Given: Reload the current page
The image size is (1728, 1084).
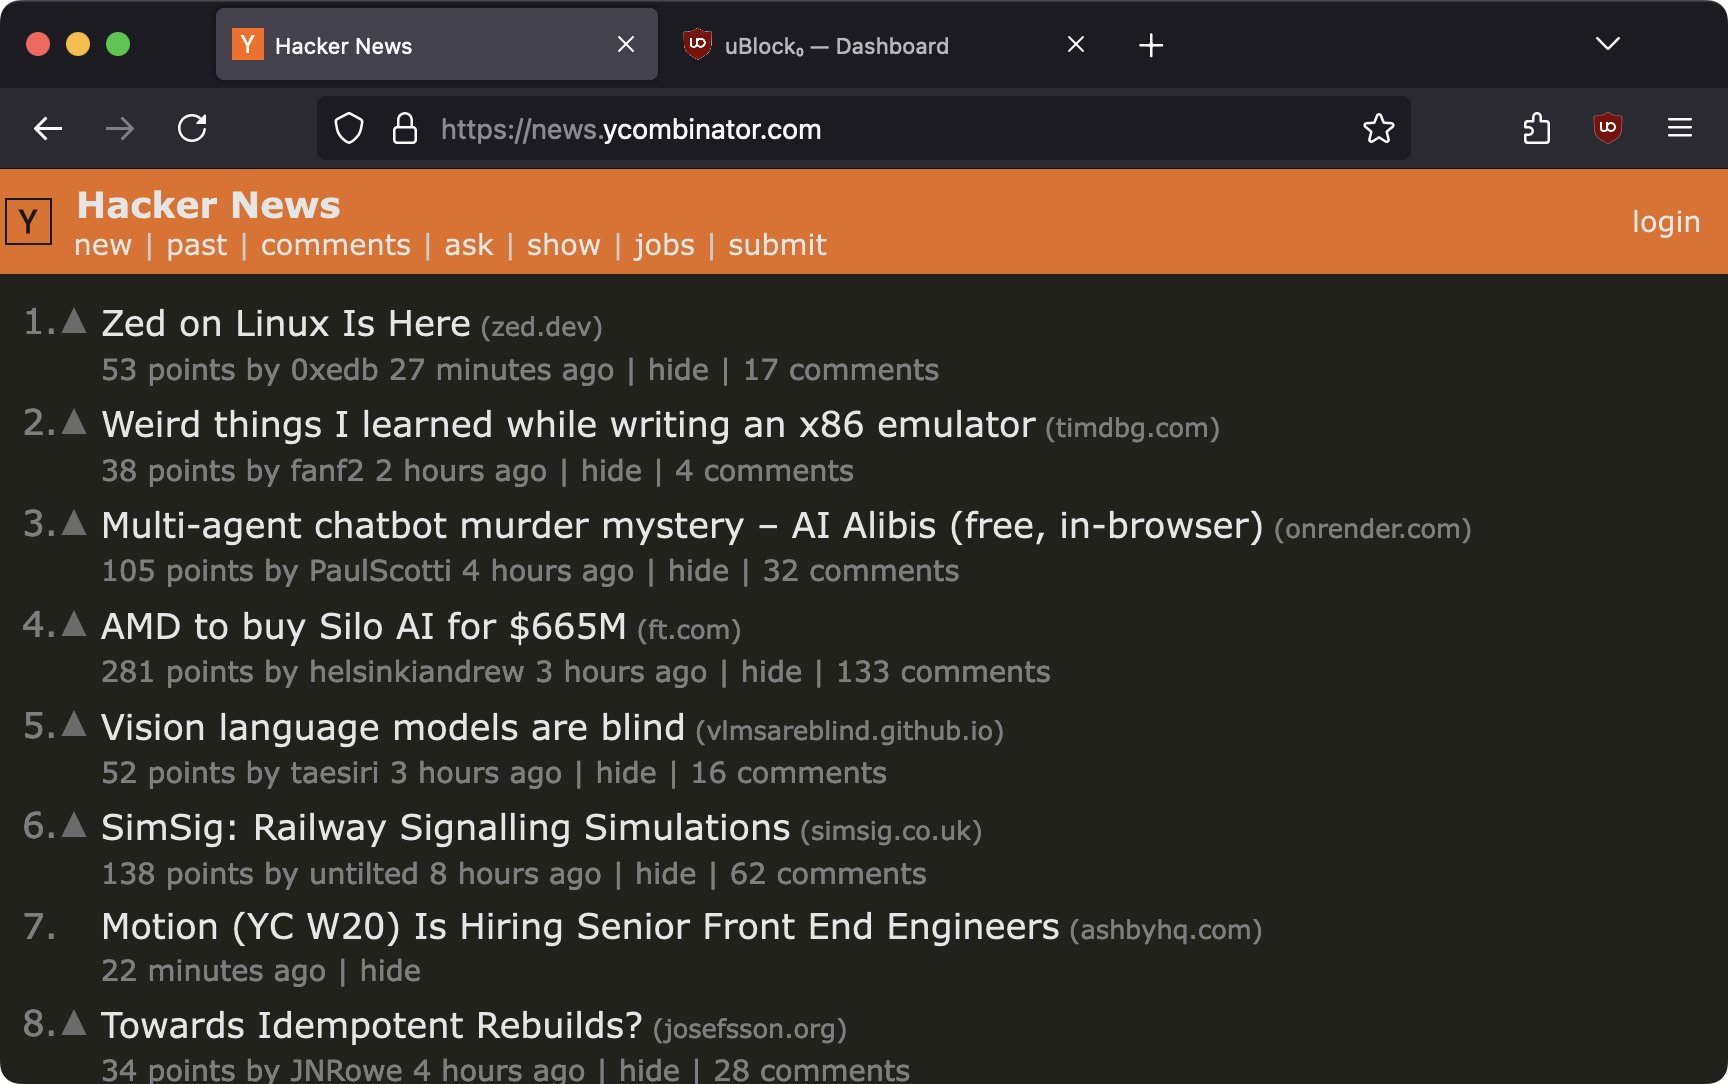Looking at the screenshot, I should (192, 128).
